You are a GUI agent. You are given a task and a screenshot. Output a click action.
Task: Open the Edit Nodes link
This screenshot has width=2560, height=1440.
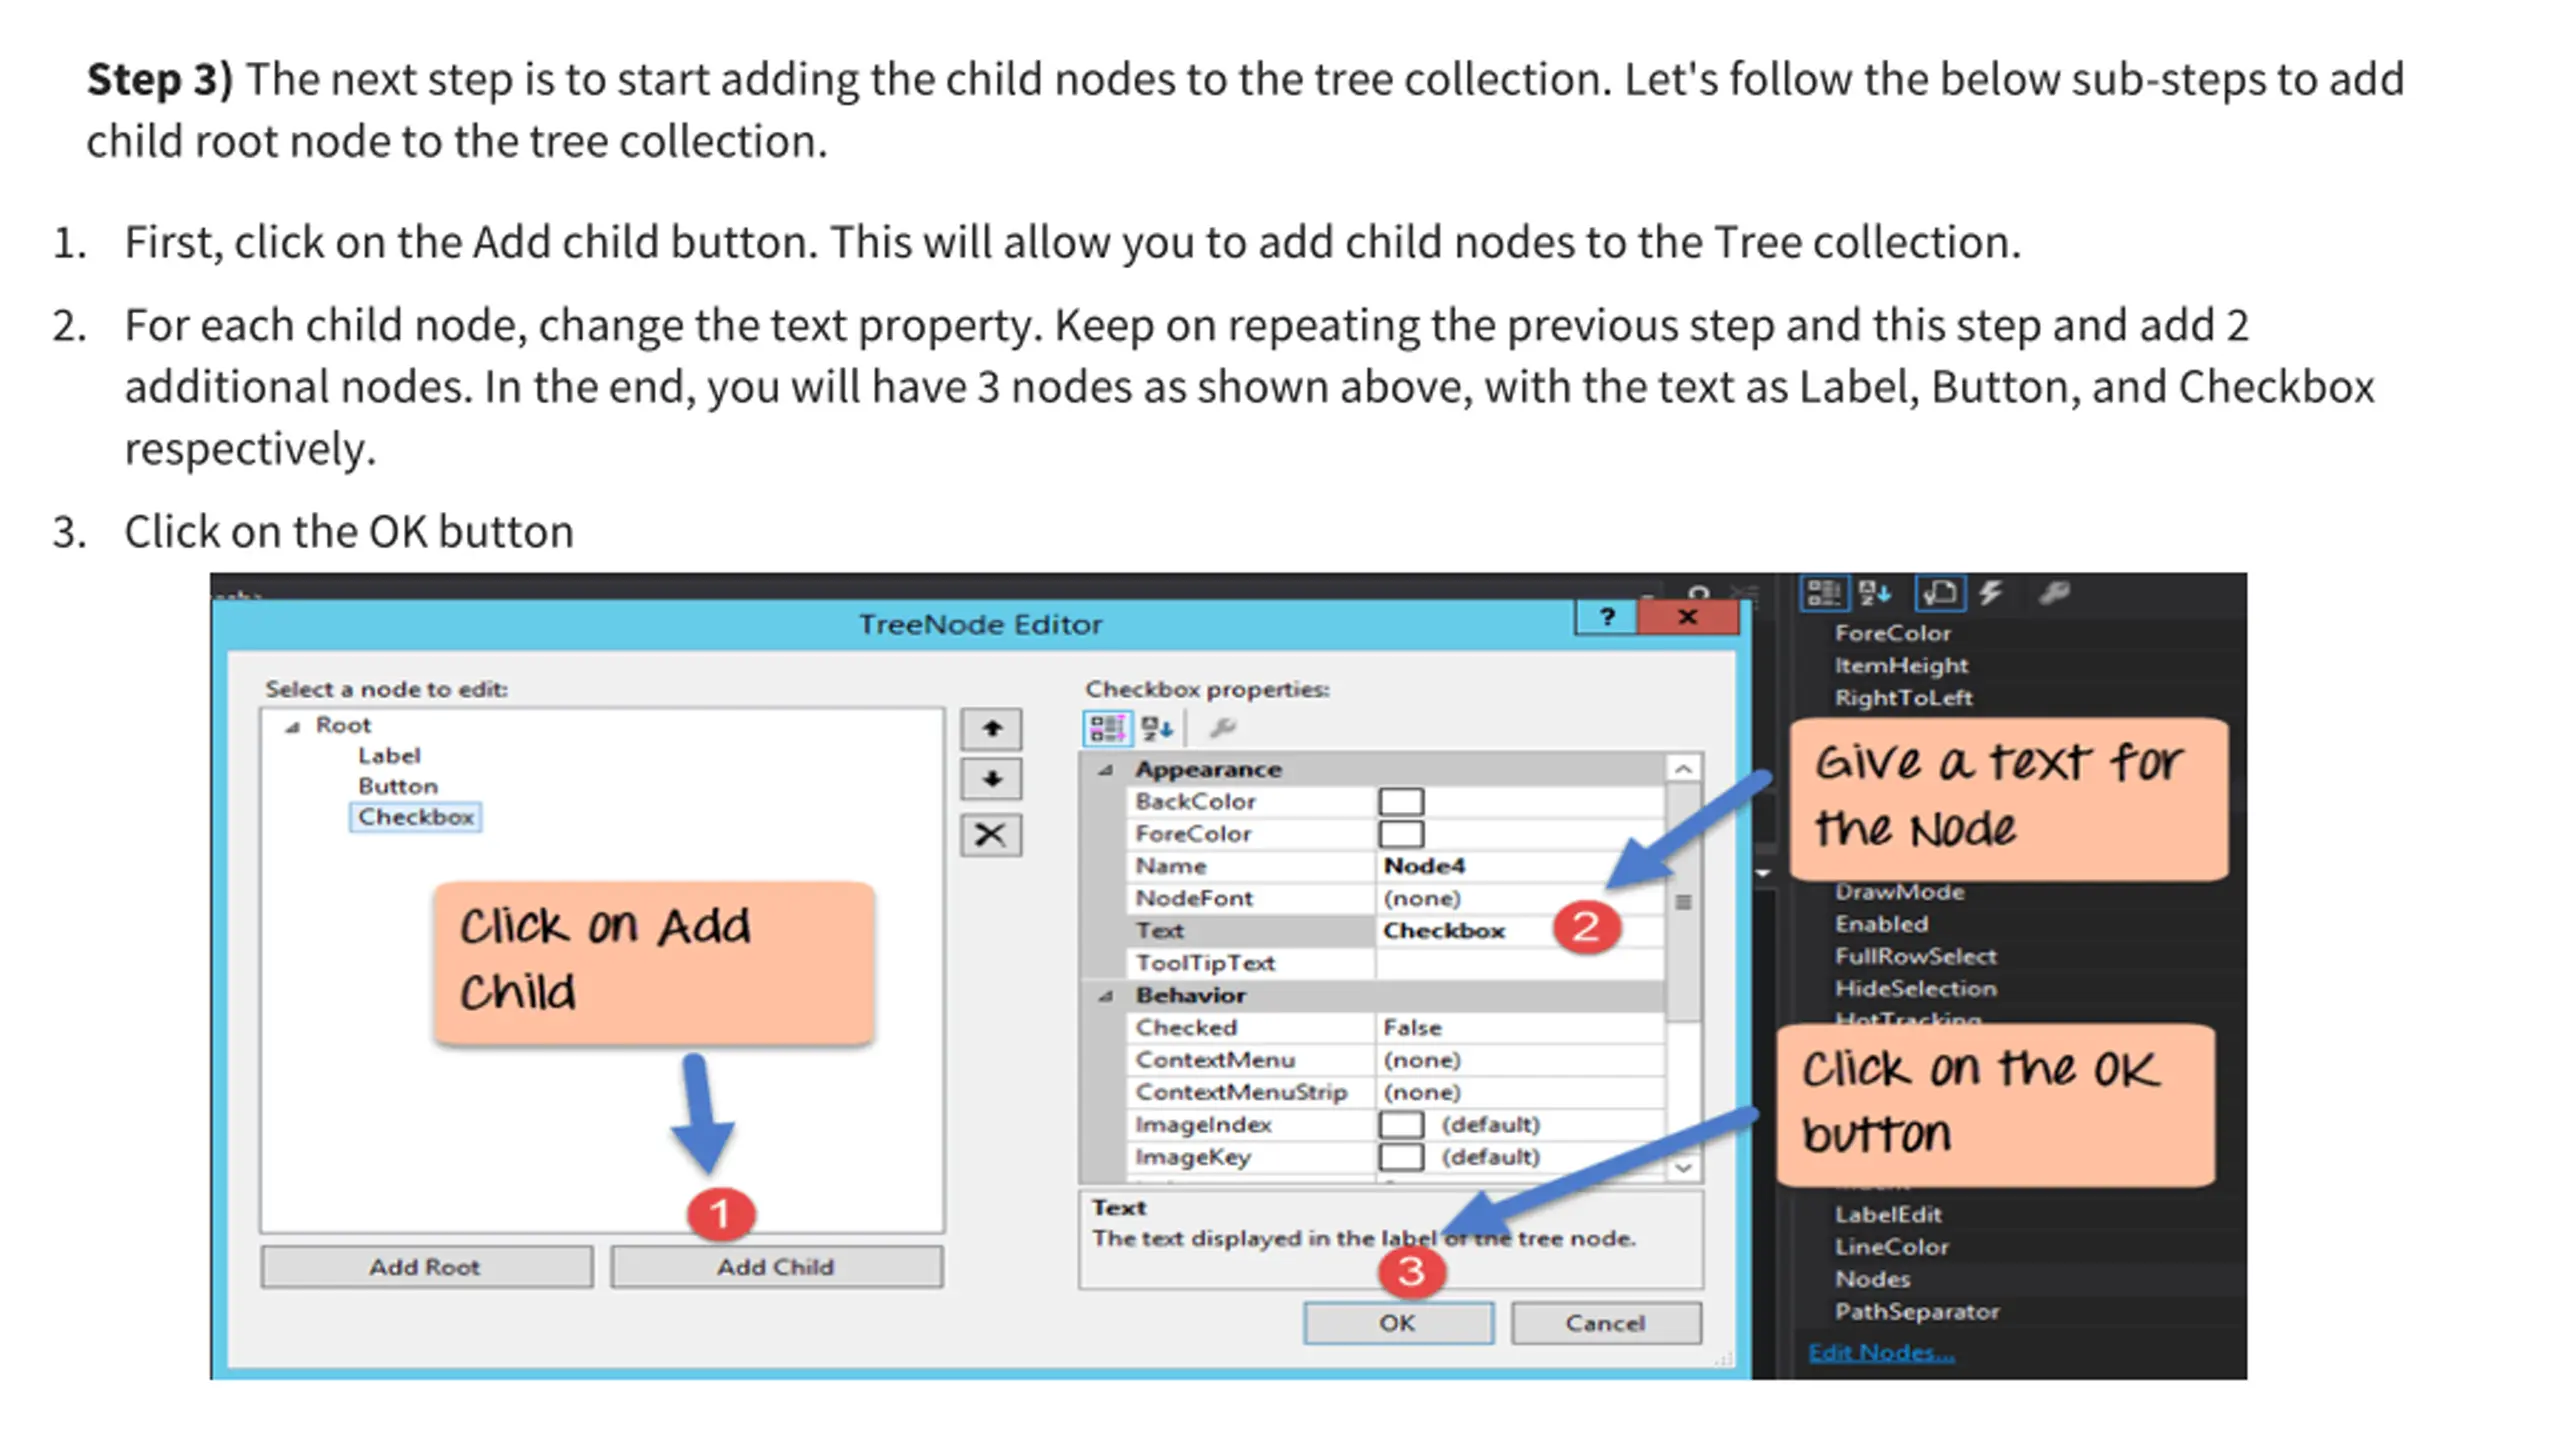pos(1881,1353)
